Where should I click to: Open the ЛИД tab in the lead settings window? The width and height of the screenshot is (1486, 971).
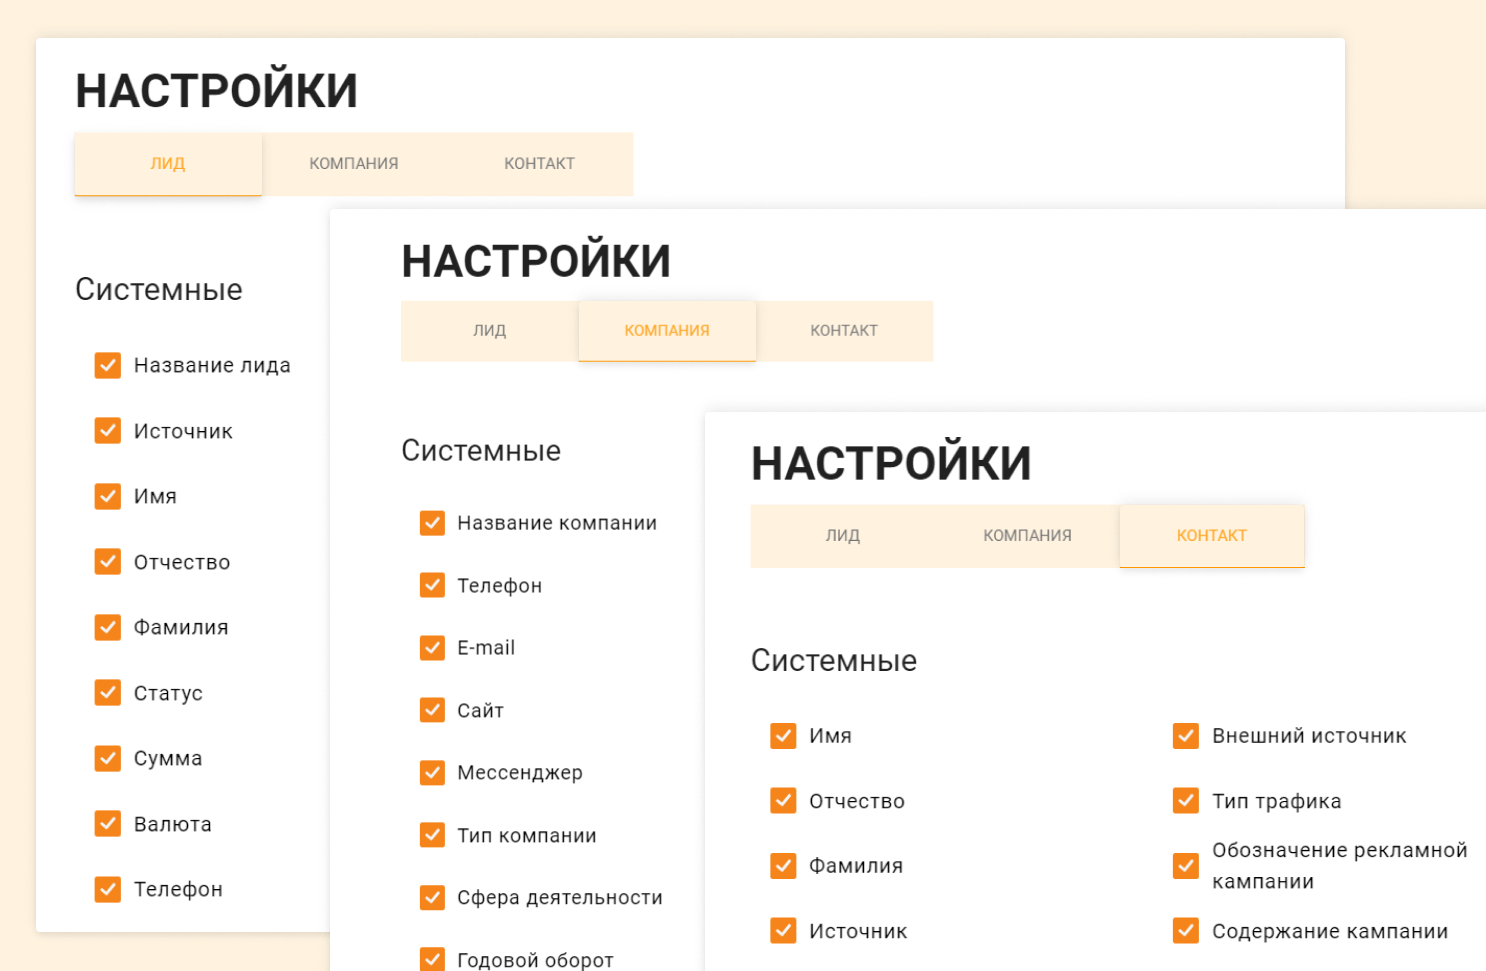click(168, 164)
